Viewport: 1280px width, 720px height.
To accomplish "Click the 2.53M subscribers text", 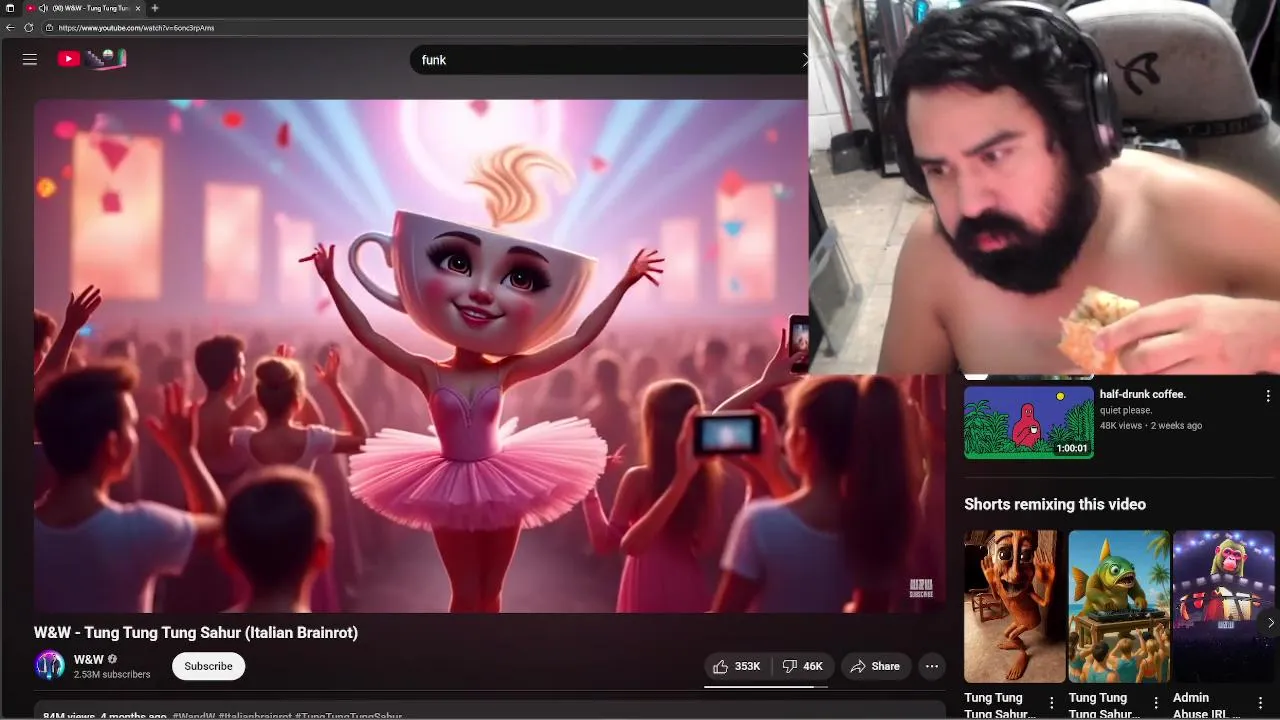I will click(112, 675).
